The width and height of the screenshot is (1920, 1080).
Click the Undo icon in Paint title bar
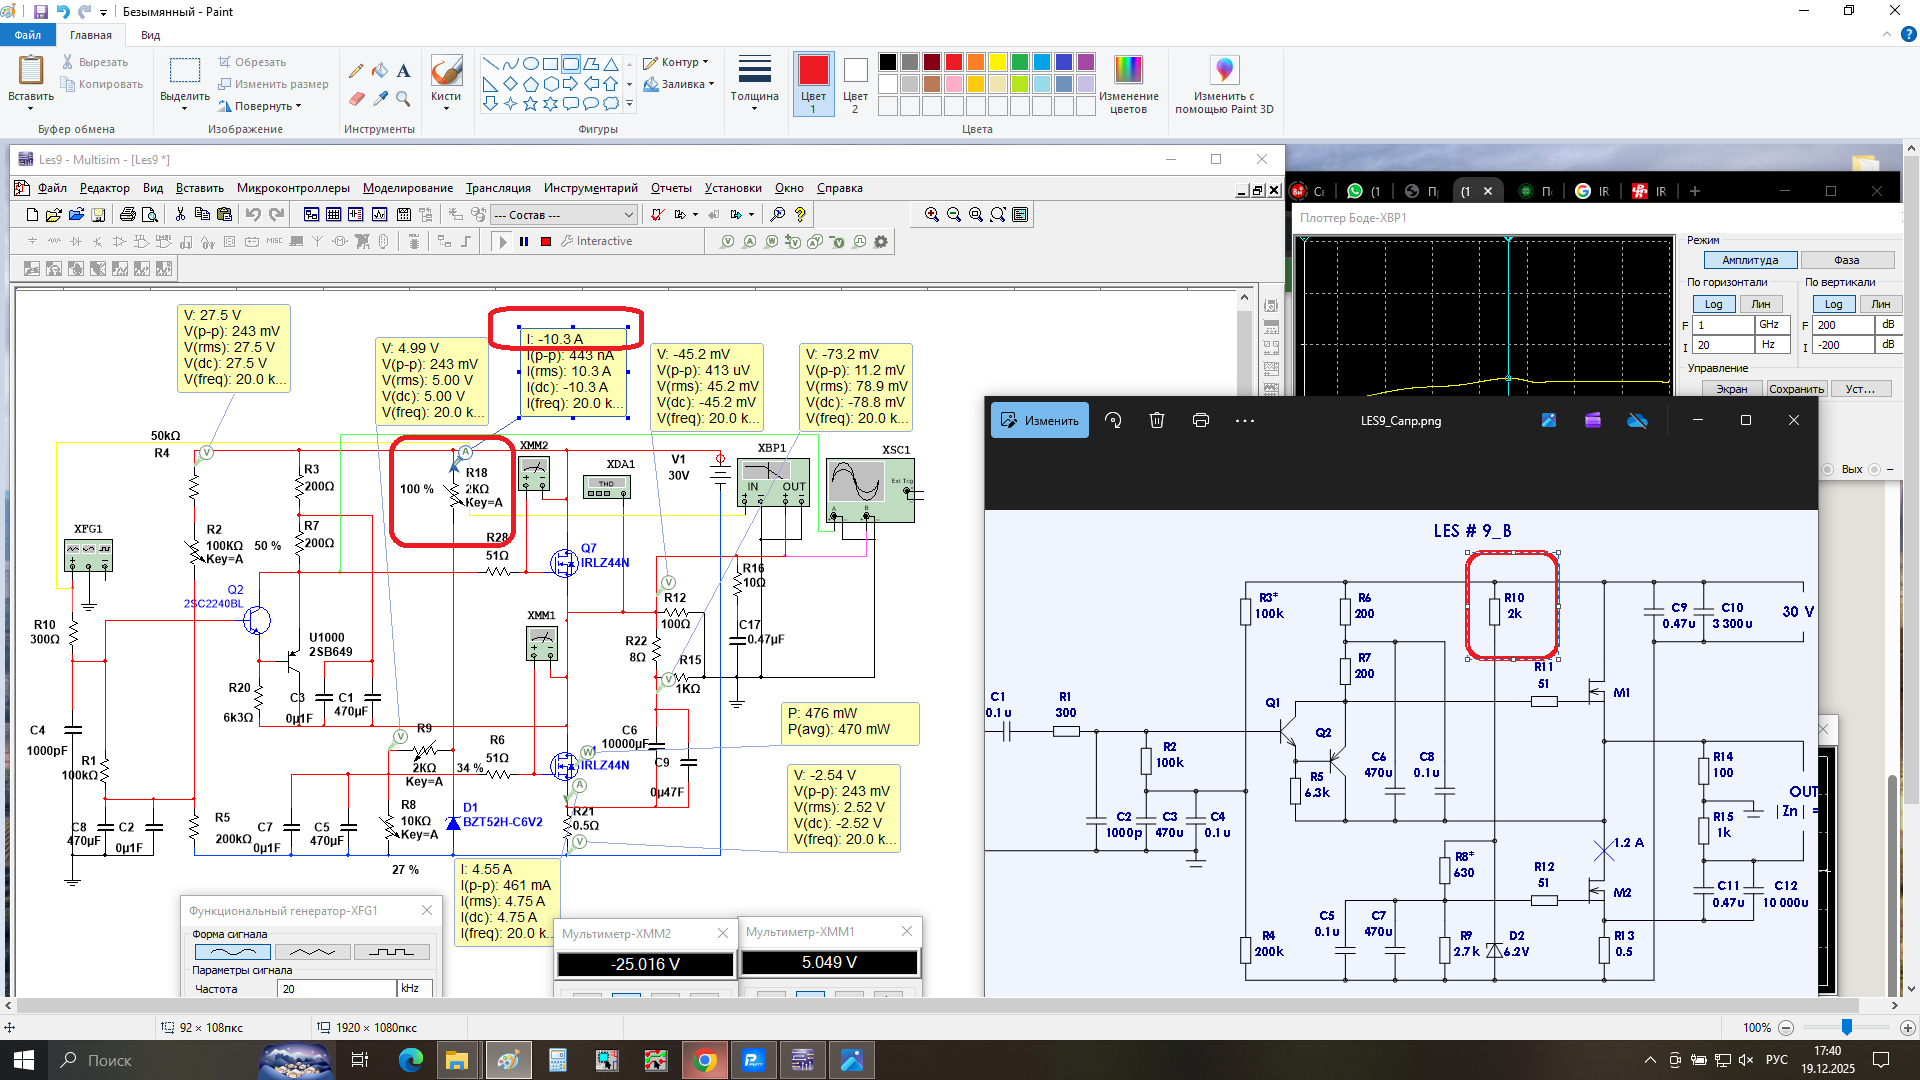tap(63, 12)
